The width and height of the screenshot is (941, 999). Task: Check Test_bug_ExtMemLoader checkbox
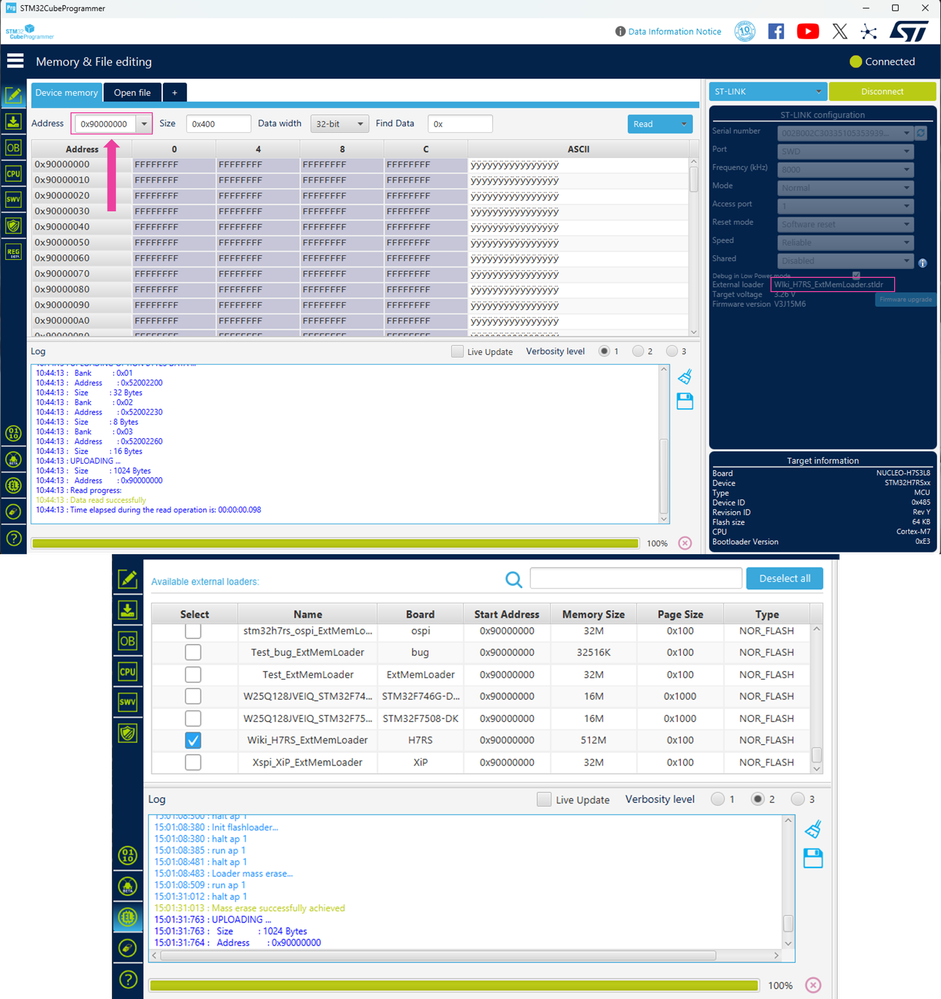[x=193, y=652]
